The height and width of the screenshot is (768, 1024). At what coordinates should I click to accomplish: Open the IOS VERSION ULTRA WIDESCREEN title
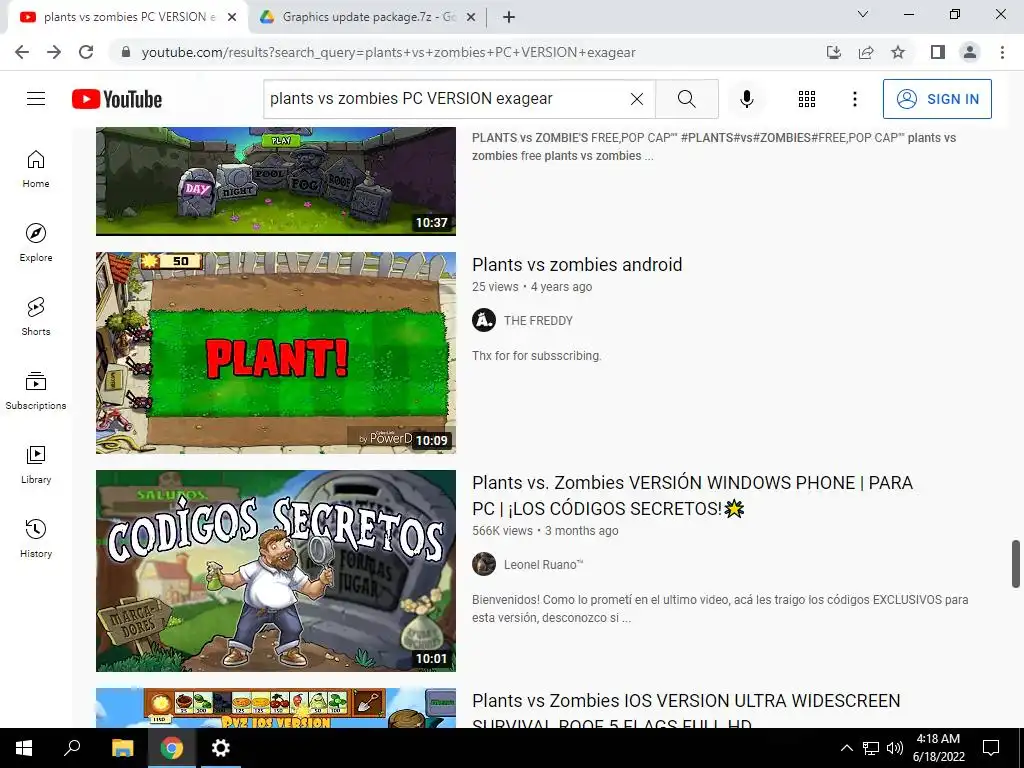(686, 711)
